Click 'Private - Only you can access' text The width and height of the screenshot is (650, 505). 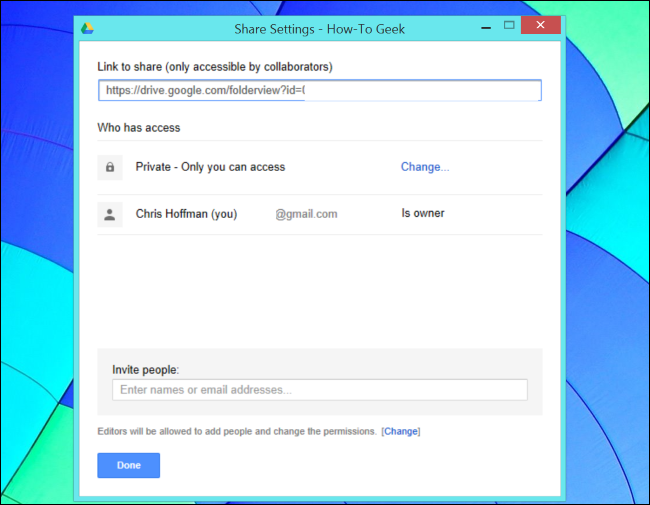[x=210, y=167]
